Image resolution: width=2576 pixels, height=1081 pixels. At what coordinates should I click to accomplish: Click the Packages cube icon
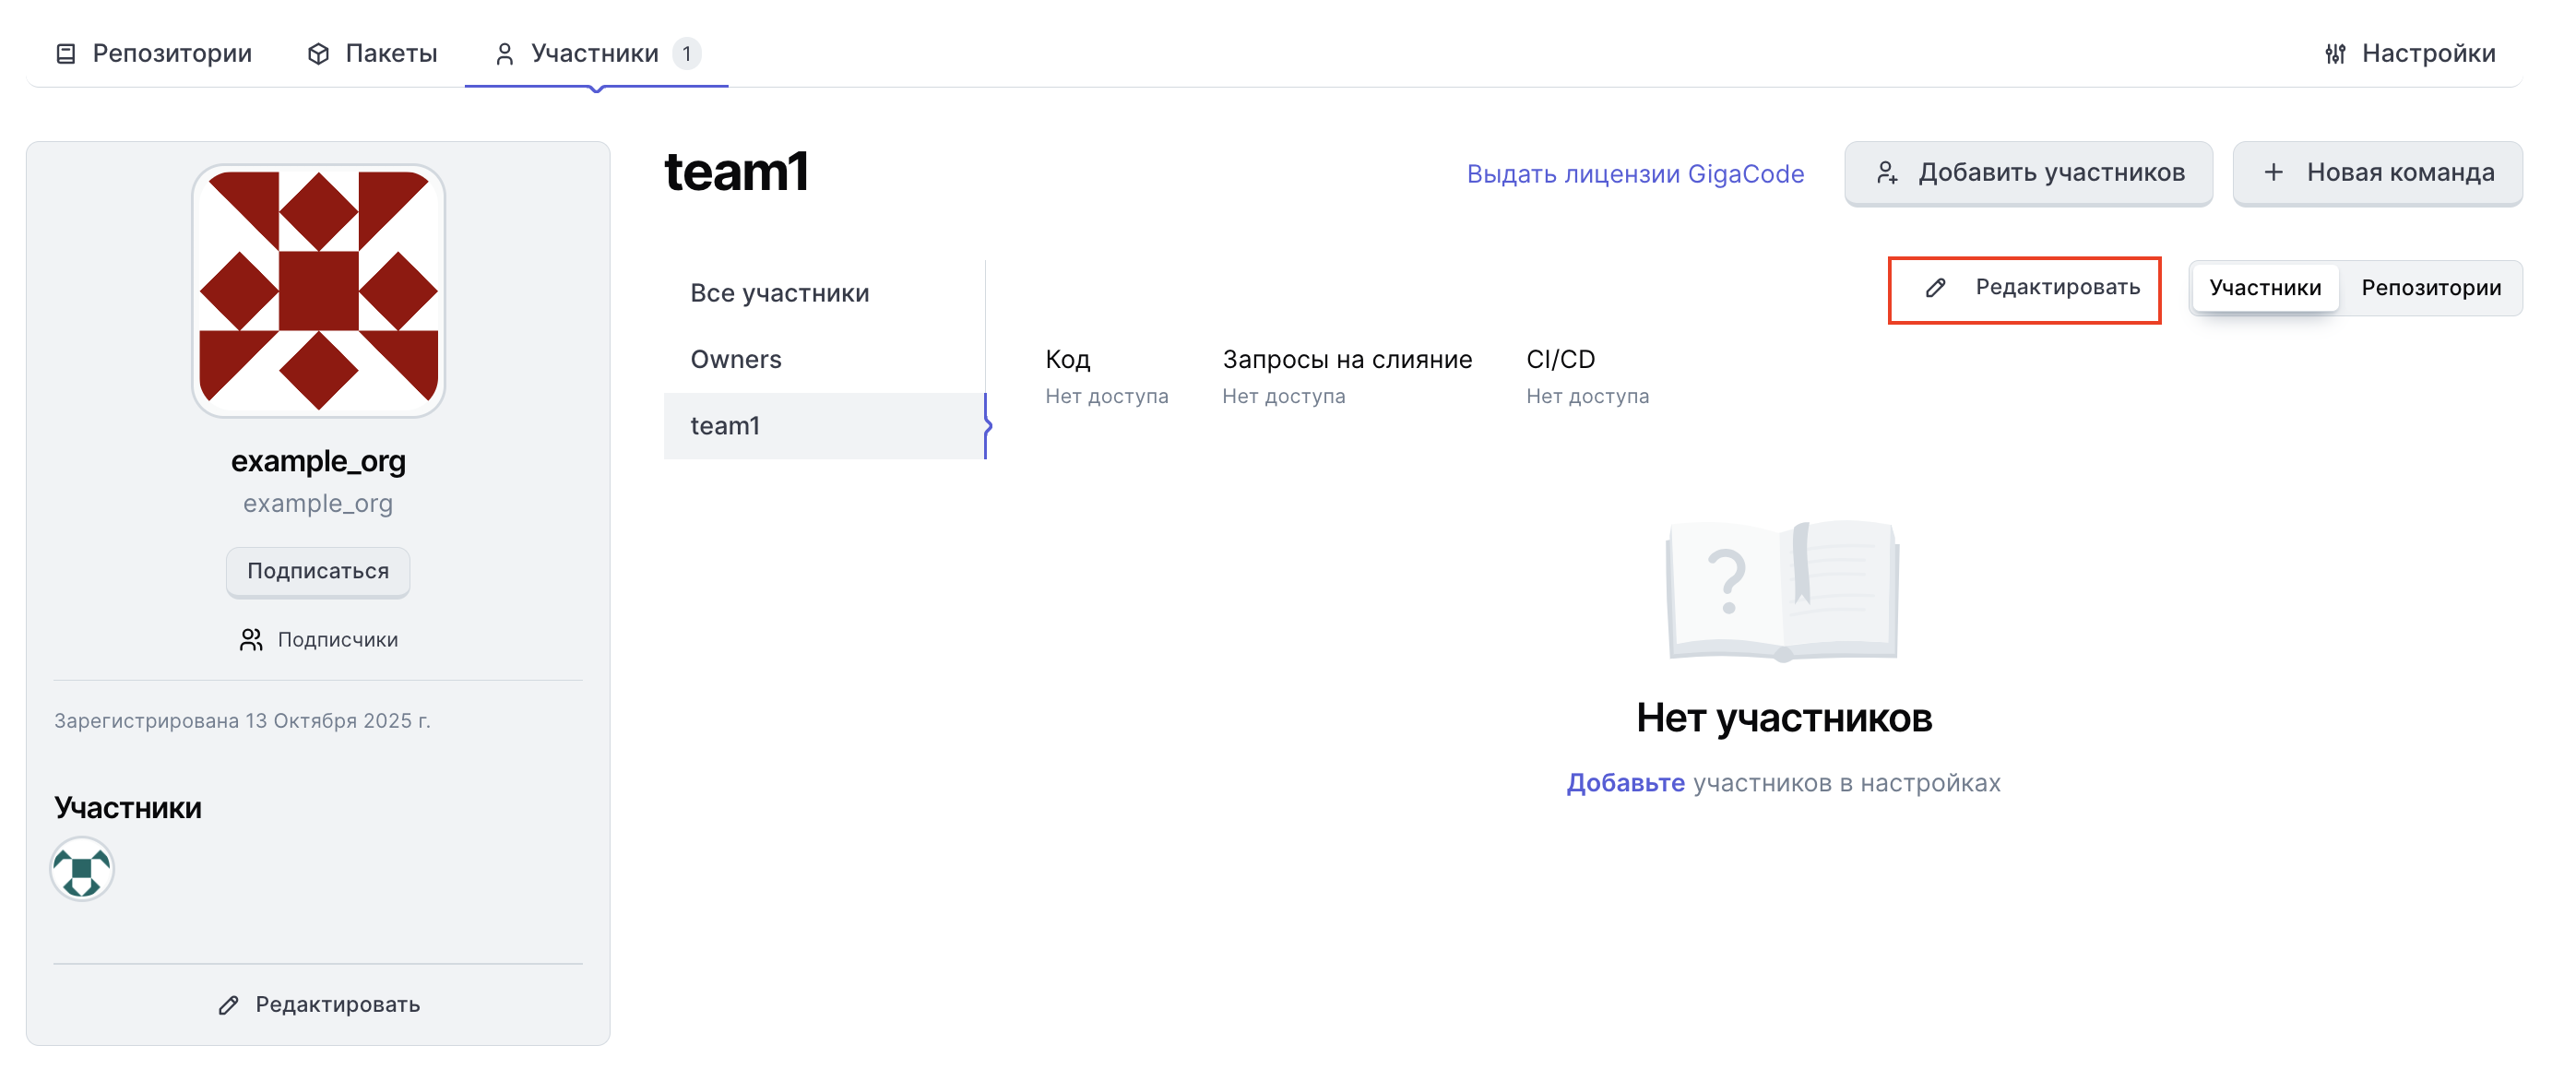click(318, 54)
